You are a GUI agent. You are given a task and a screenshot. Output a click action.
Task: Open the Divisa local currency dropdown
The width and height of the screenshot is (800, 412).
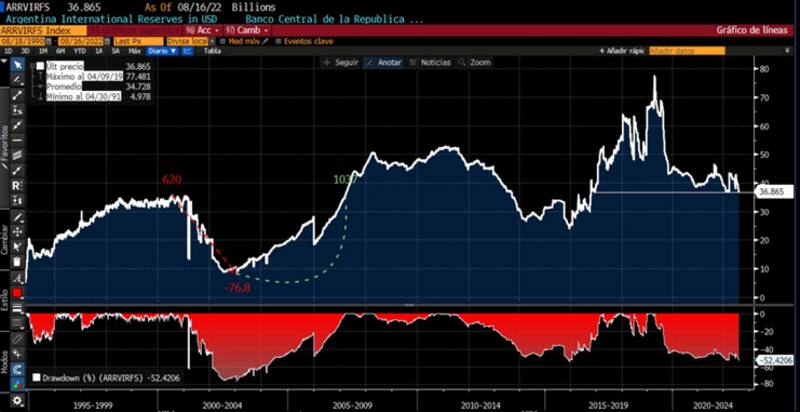click(x=186, y=40)
